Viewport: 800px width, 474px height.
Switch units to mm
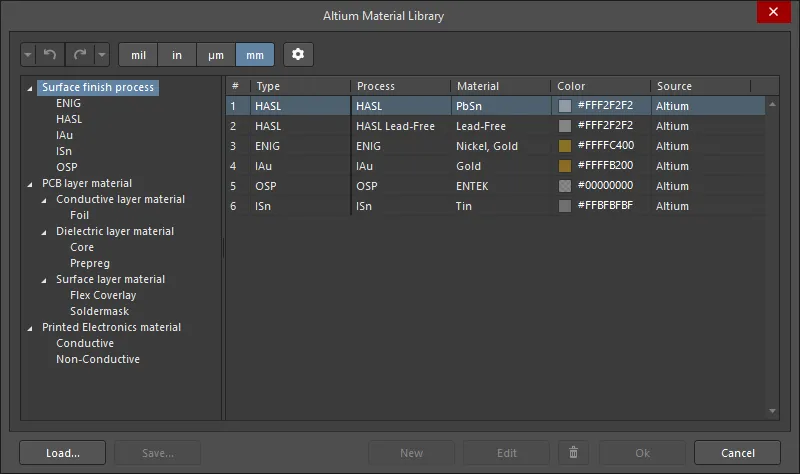pos(255,55)
